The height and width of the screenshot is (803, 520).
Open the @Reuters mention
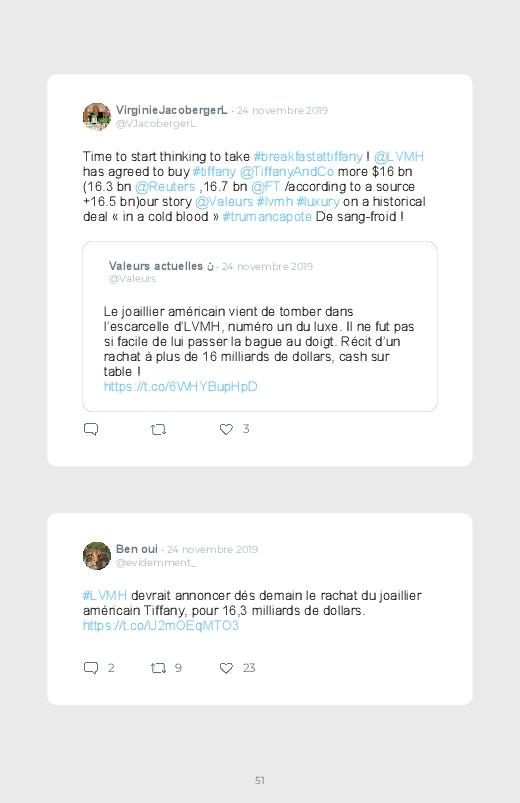click(165, 186)
